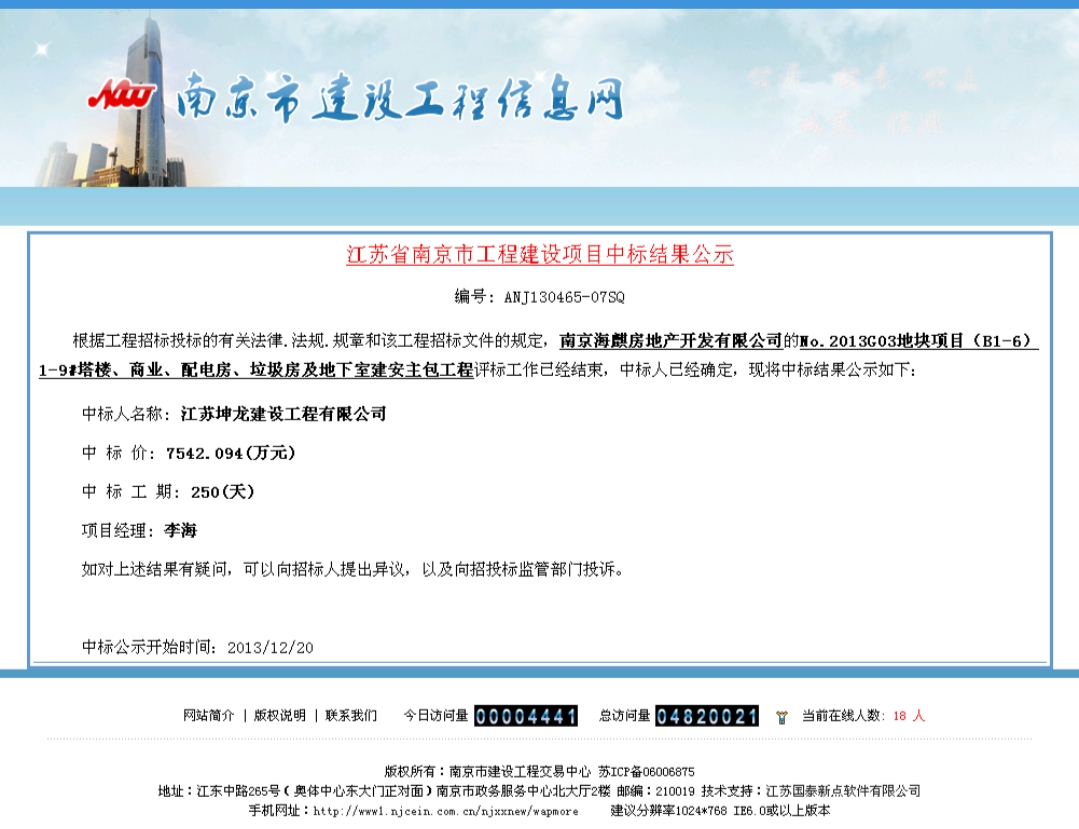Click the construction period 250(天)

tap(223, 492)
